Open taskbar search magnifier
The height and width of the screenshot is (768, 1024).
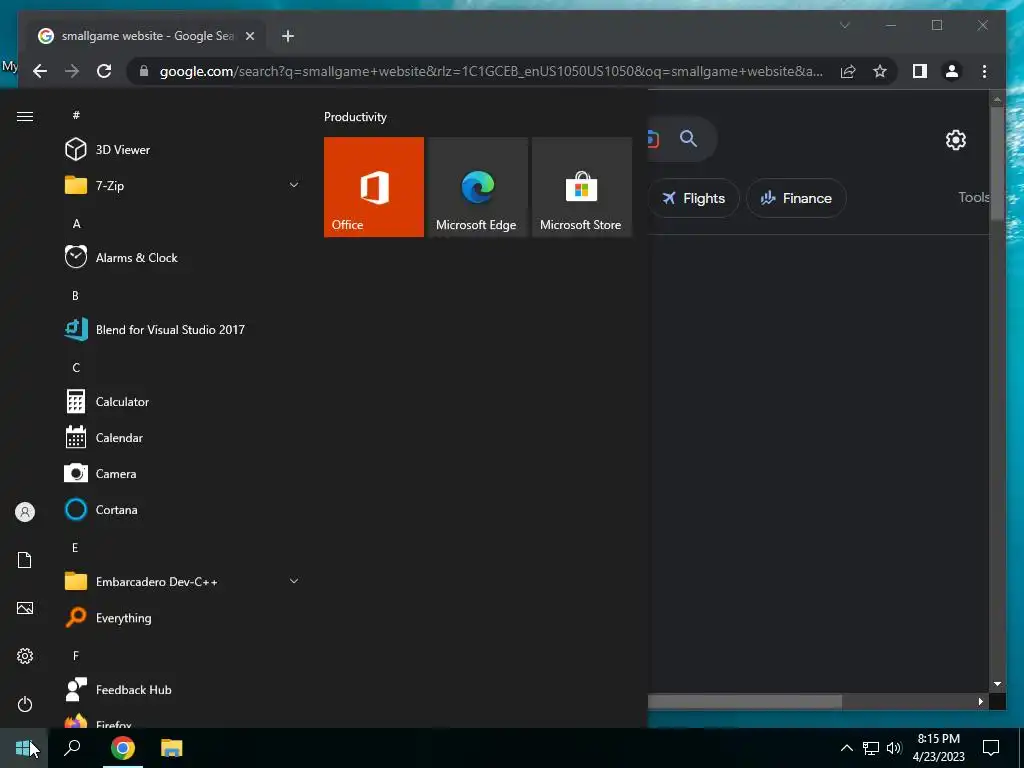click(x=72, y=748)
